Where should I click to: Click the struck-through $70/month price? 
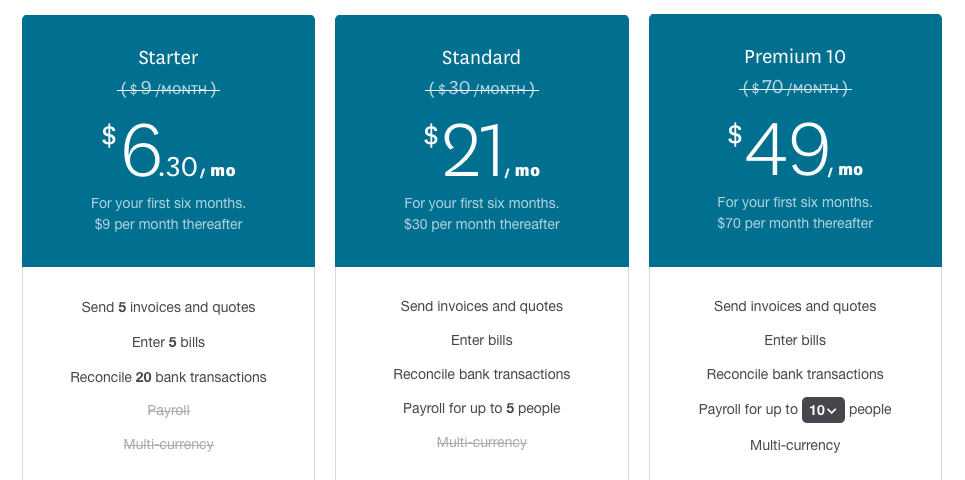point(795,88)
